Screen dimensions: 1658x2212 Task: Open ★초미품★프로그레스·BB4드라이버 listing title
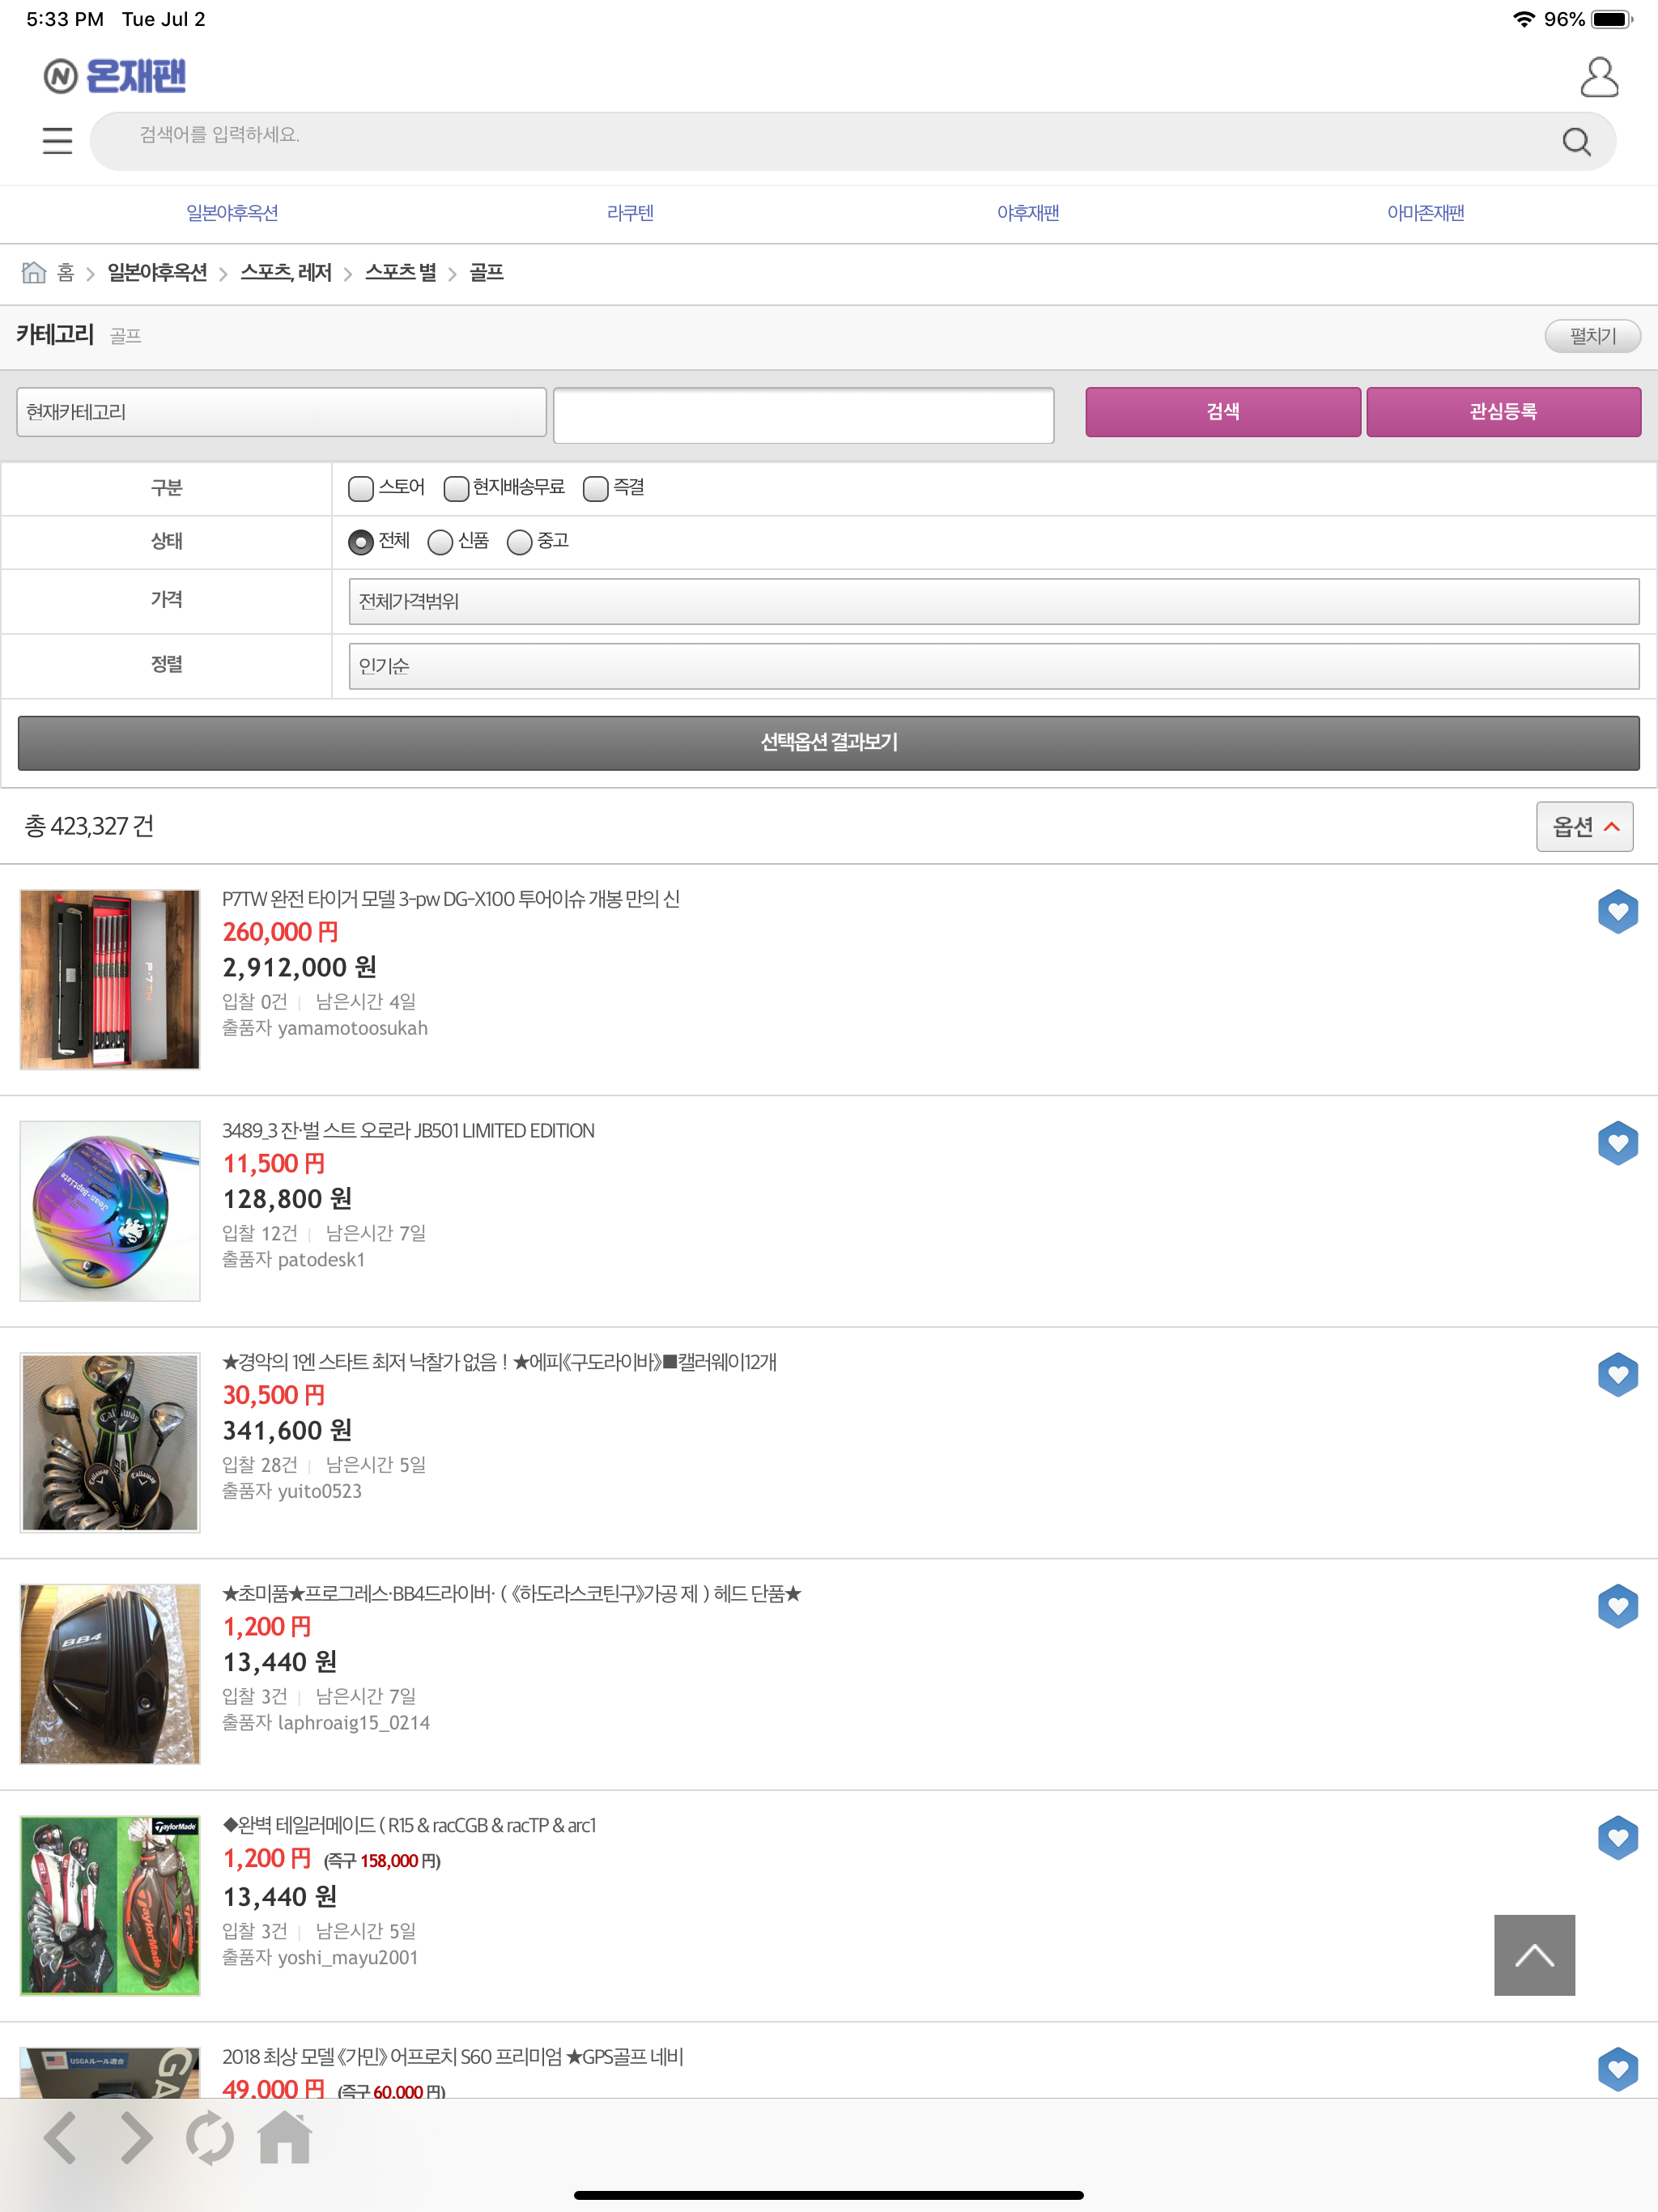(x=512, y=1594)
